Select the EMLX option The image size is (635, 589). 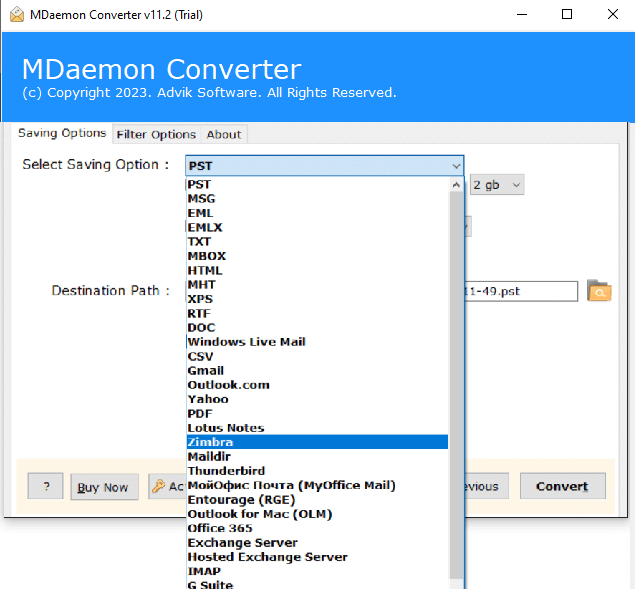point(318,227)
